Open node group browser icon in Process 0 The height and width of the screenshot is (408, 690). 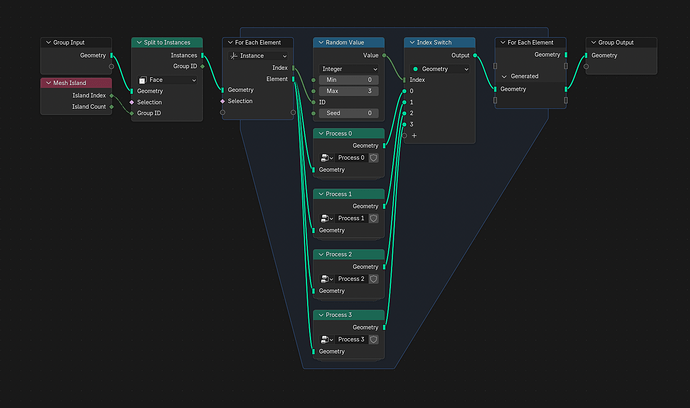tap(326, 158)
